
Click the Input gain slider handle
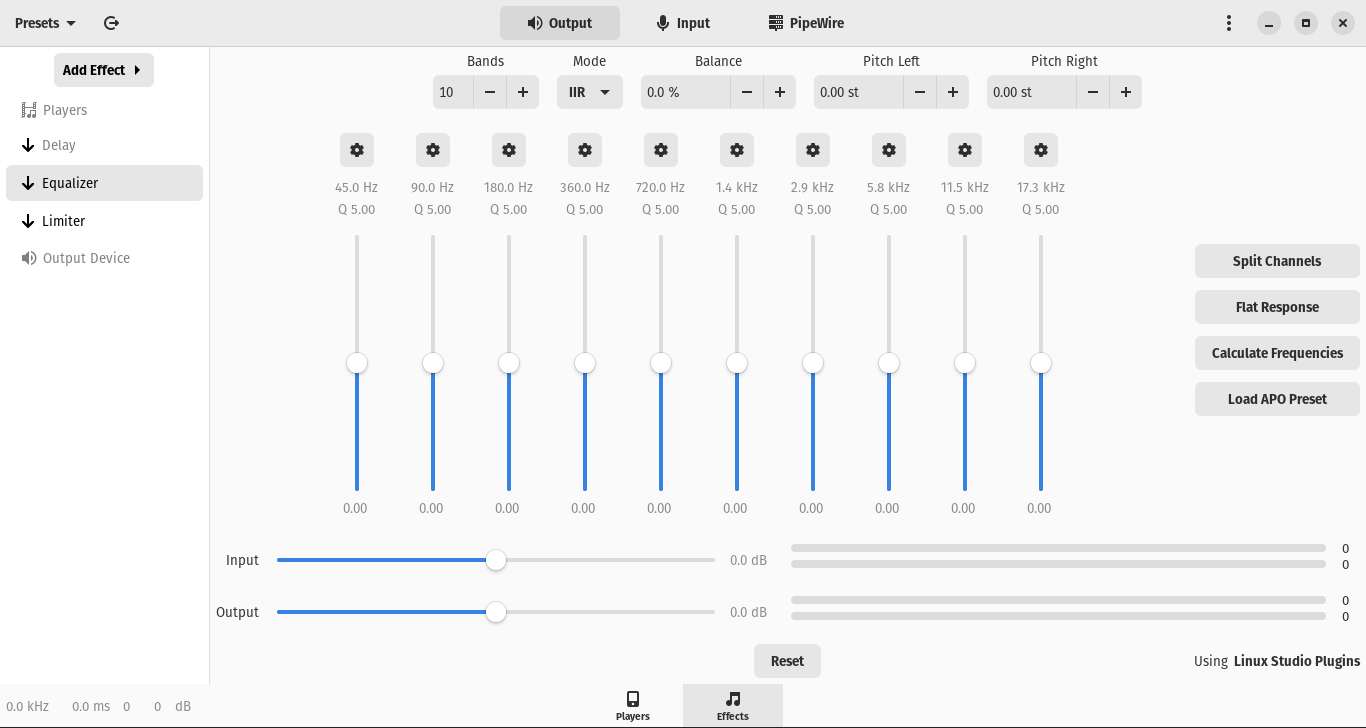point(496,560)
